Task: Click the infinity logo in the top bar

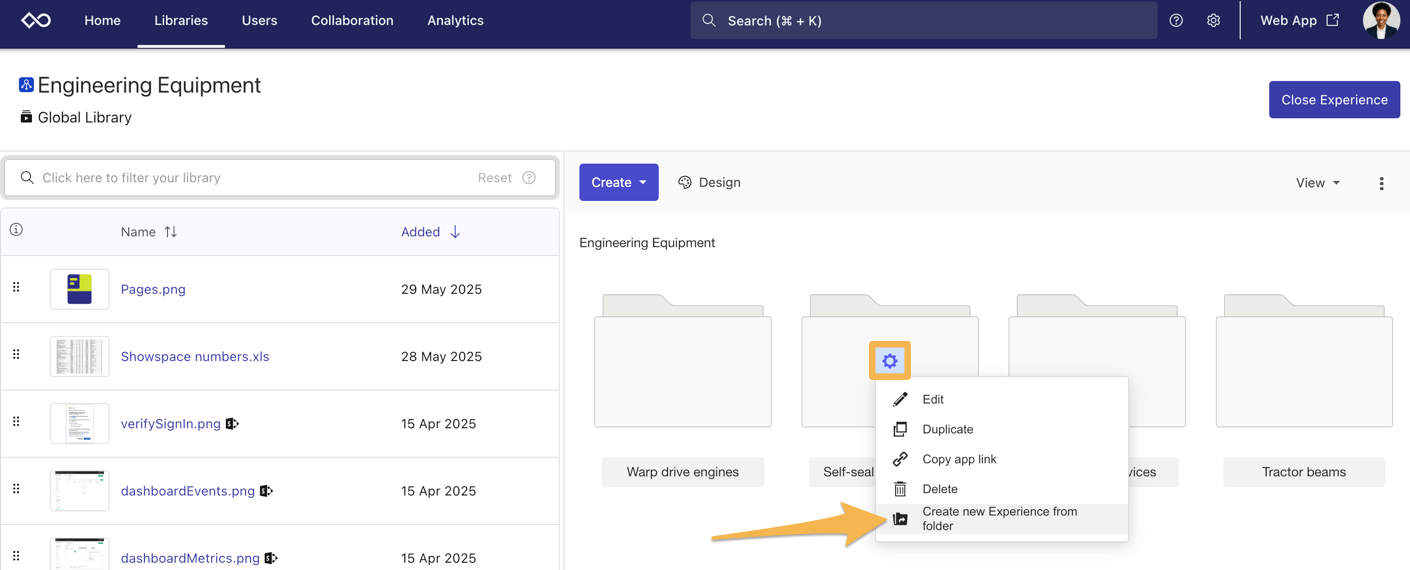Action: [x=36, y=20]
